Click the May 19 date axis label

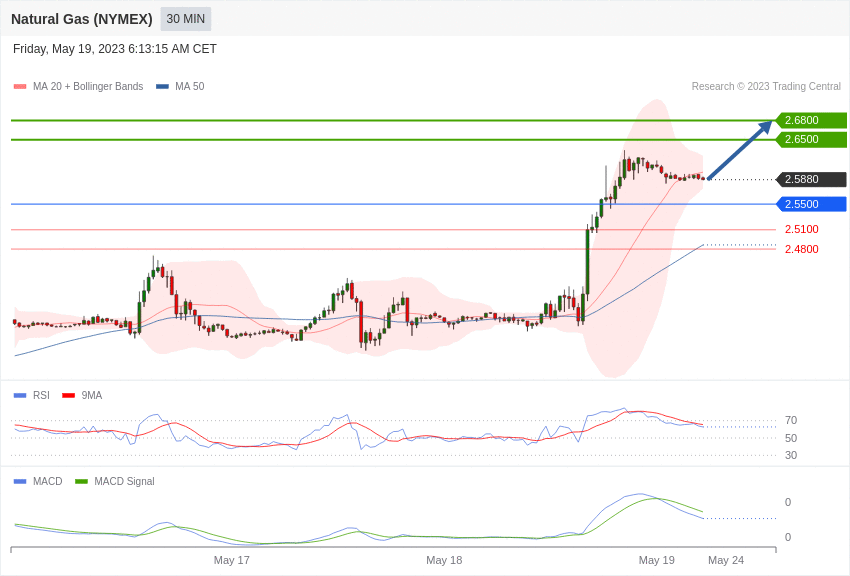pyautogui.click(x=656, y=560)
